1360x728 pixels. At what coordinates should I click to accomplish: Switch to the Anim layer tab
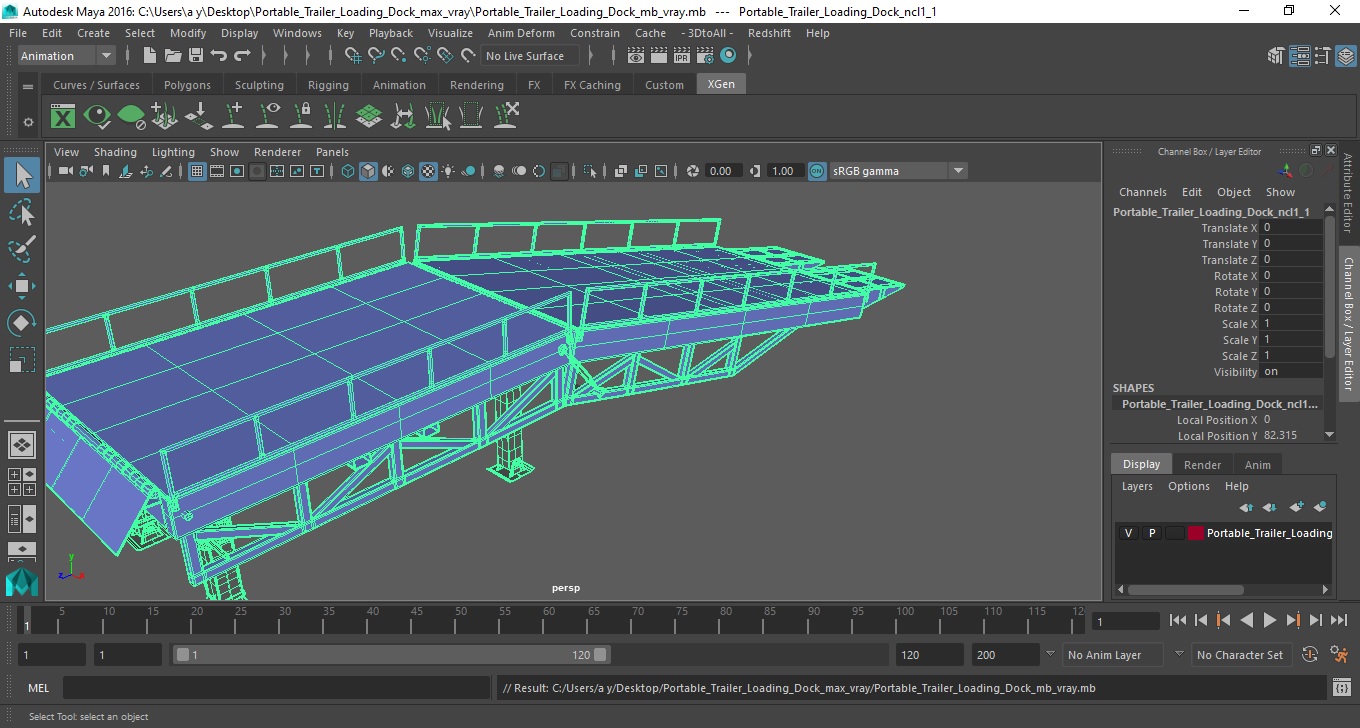[x=1257, y=465]
